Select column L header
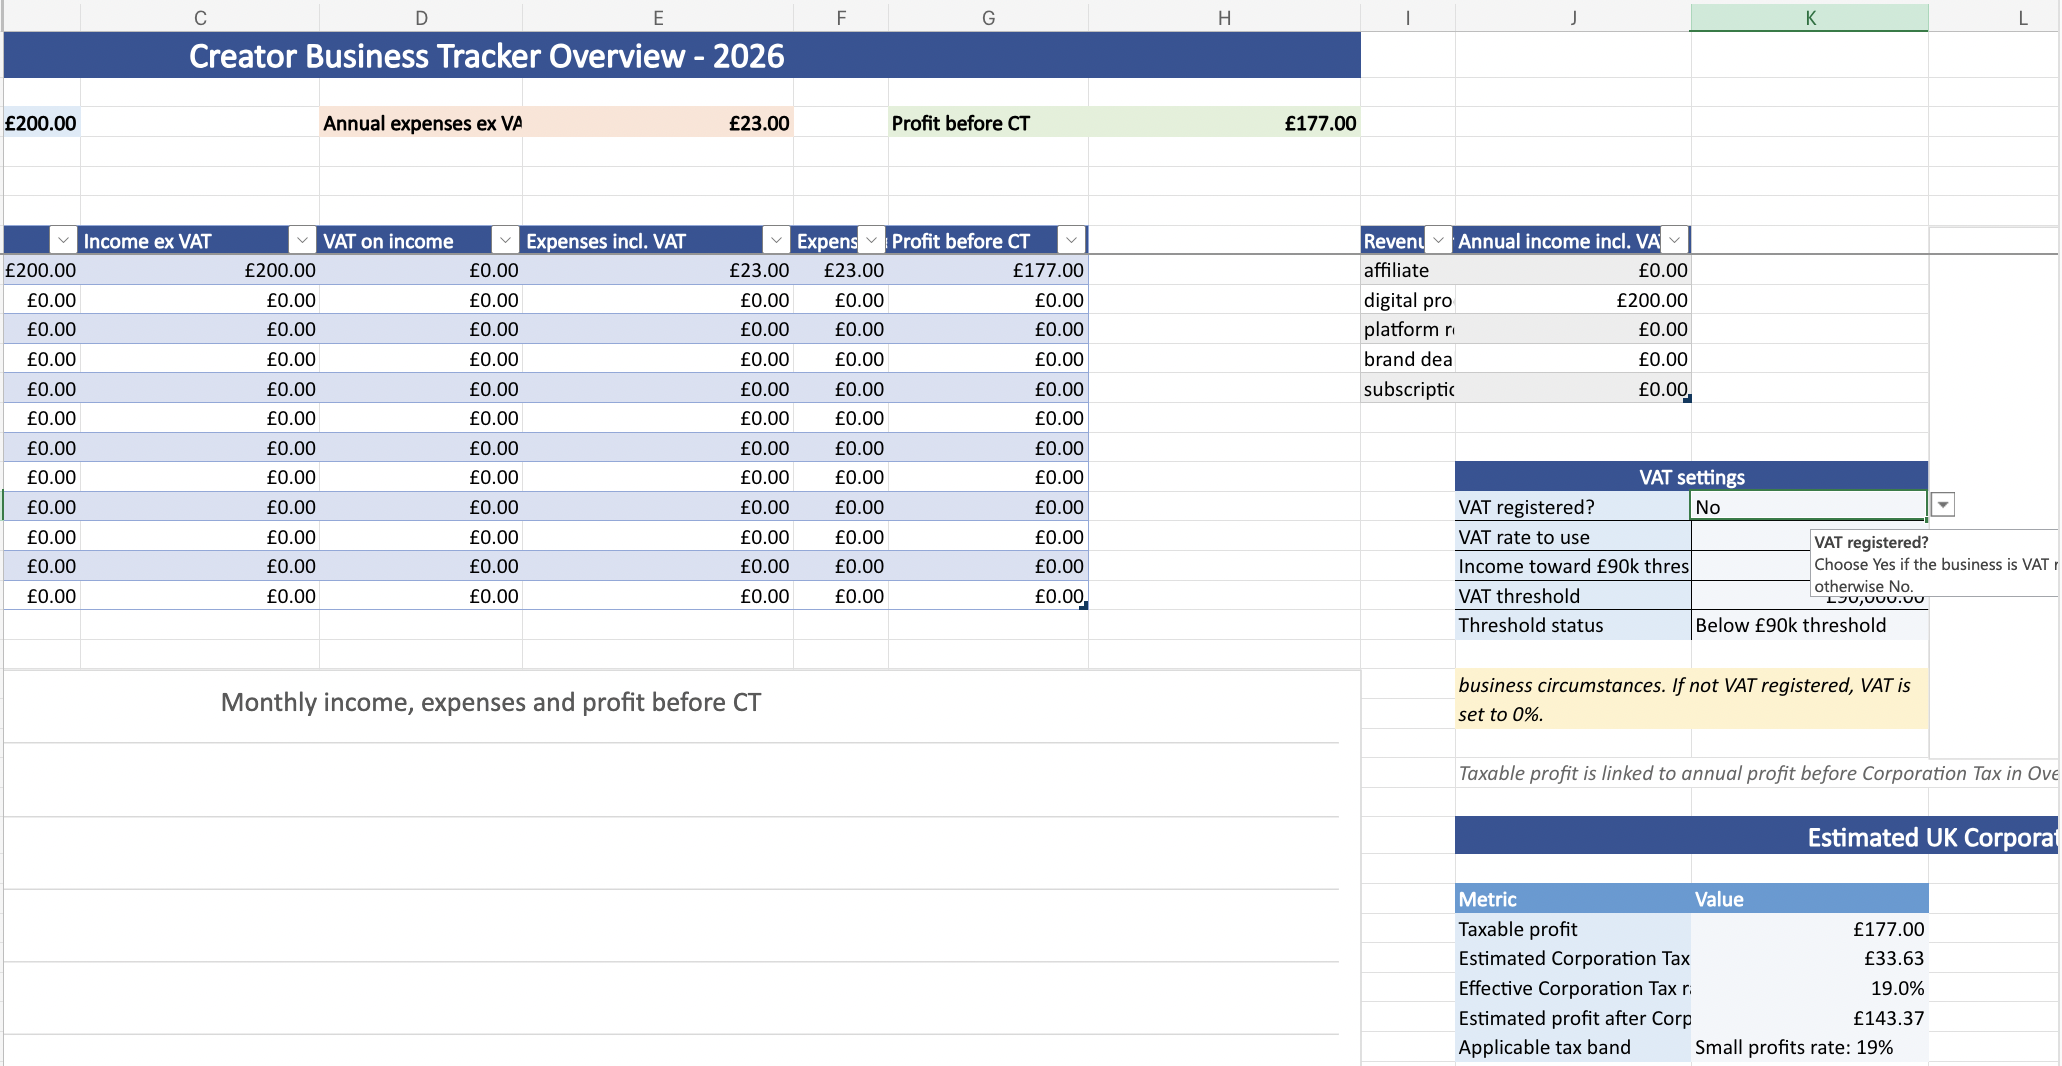 [x=1995, y=17]
